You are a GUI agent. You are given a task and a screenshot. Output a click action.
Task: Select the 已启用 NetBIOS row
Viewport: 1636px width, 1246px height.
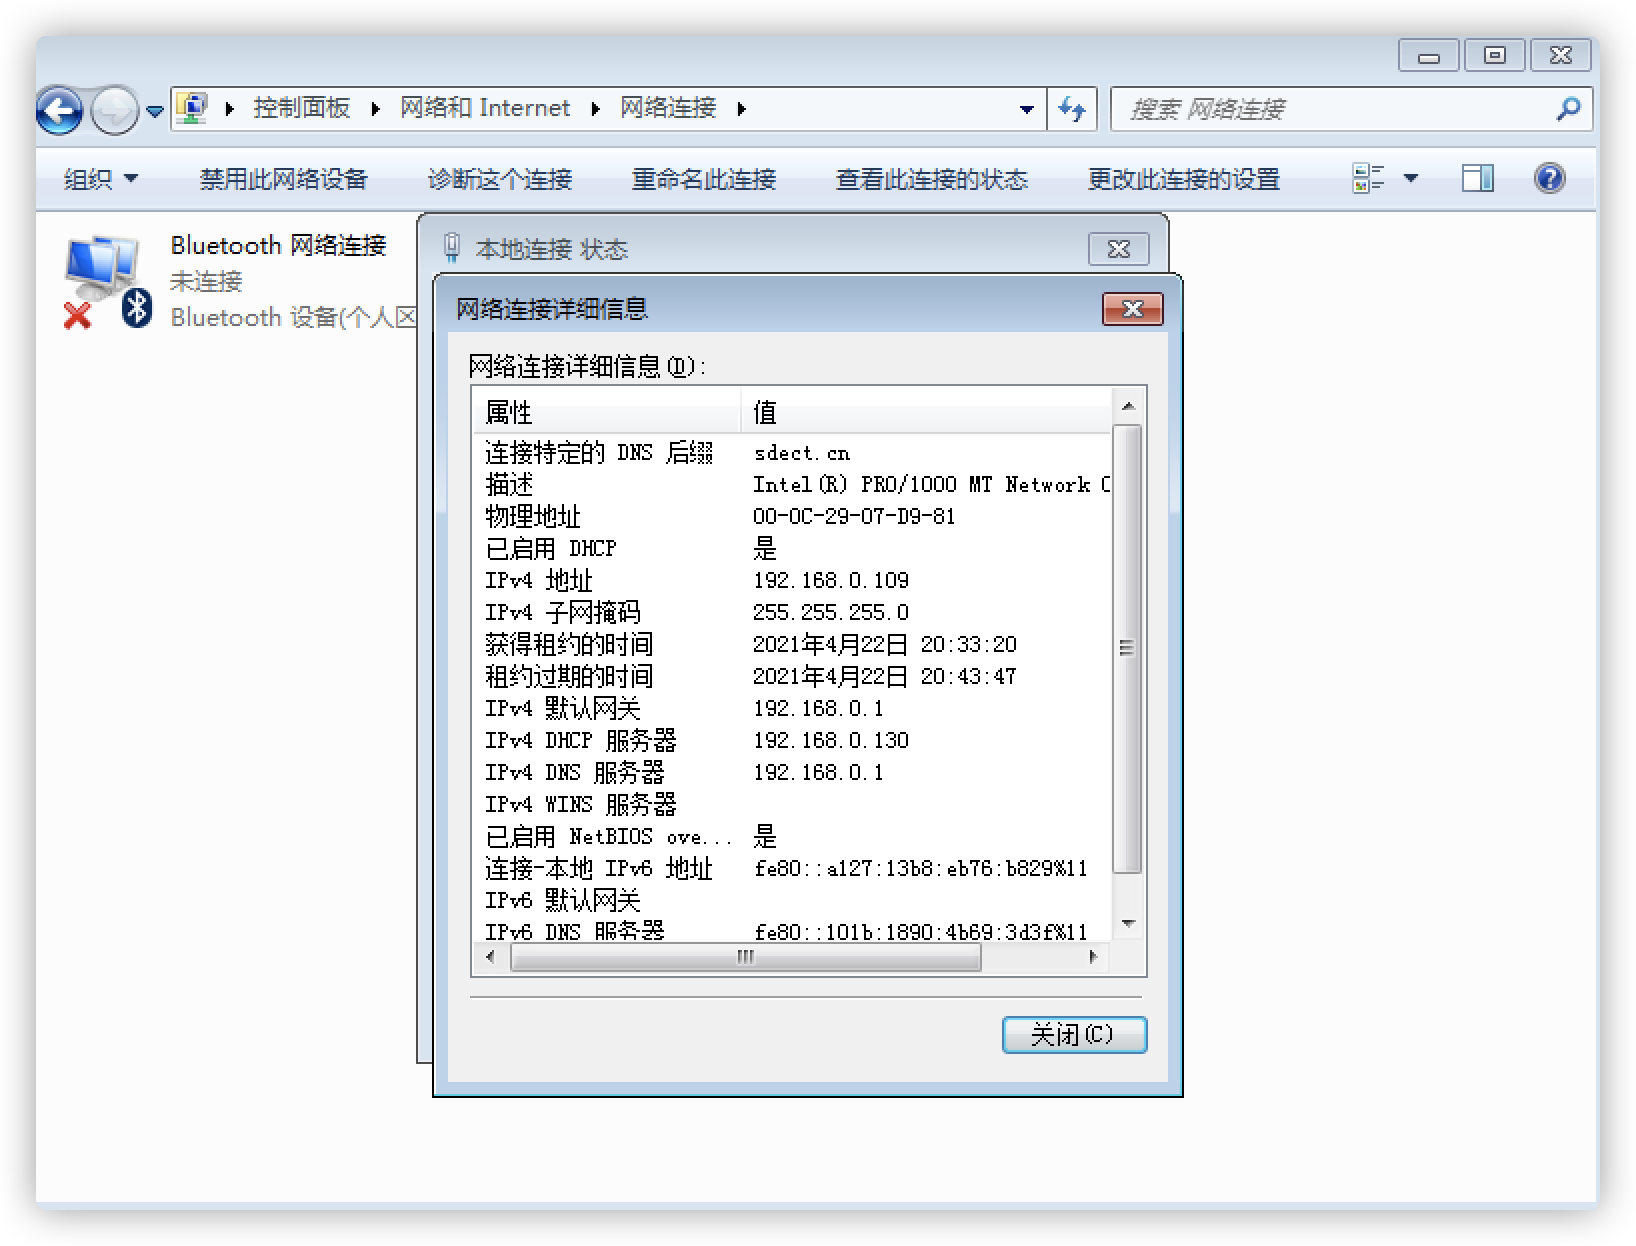tap(792, 837)
